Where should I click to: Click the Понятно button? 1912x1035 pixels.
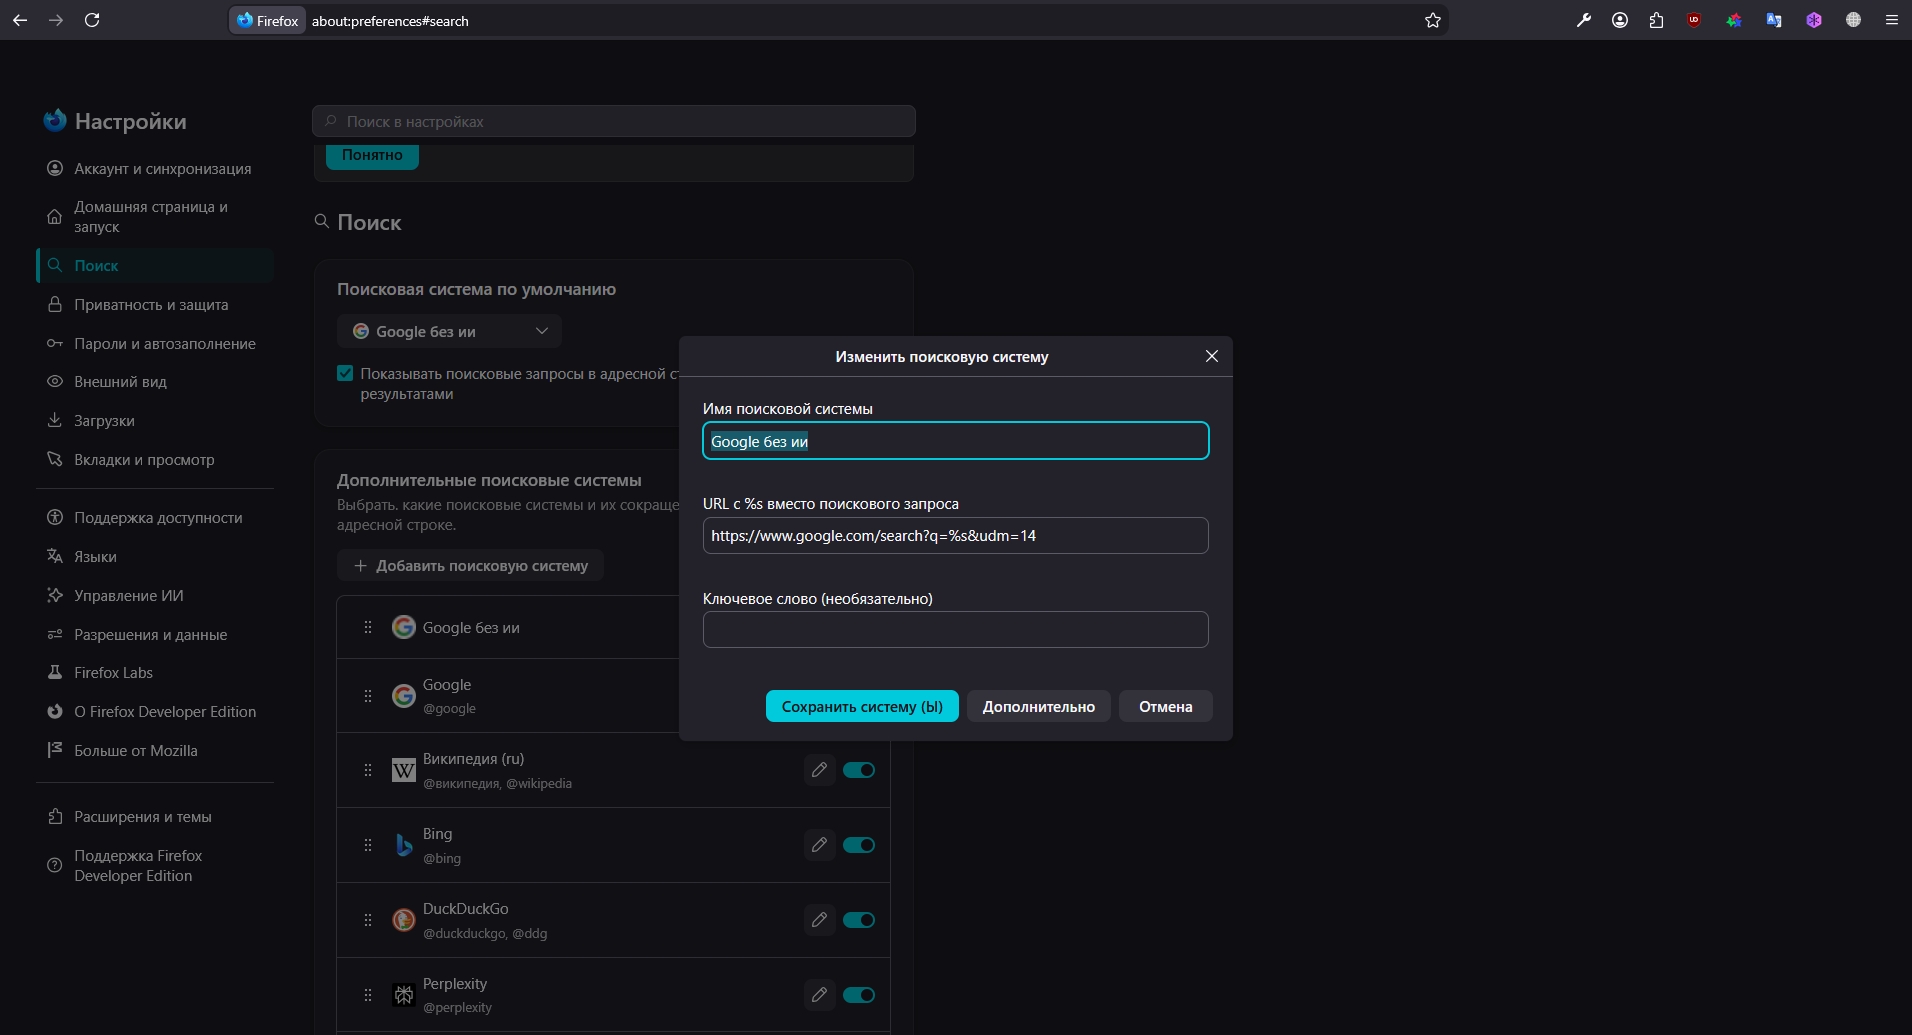coord(372,155)
